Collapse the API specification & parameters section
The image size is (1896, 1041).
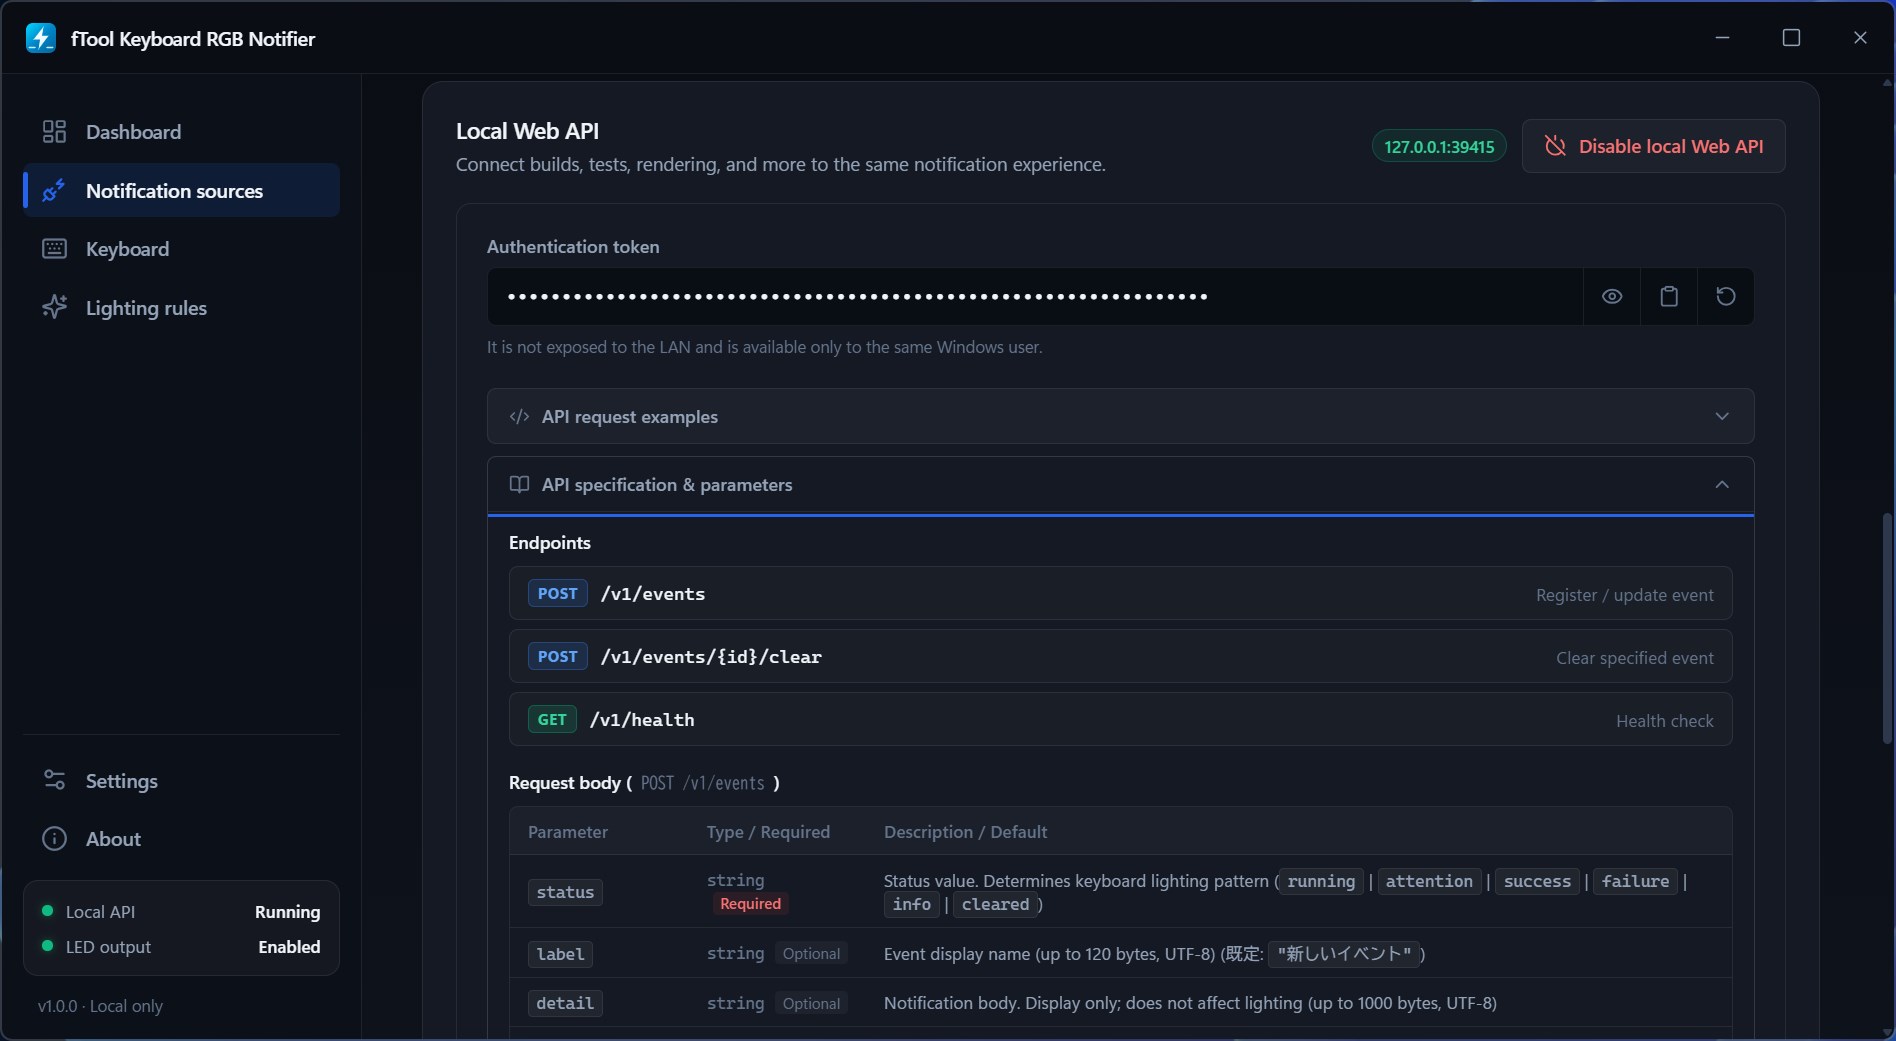(x=1120, y=485)
